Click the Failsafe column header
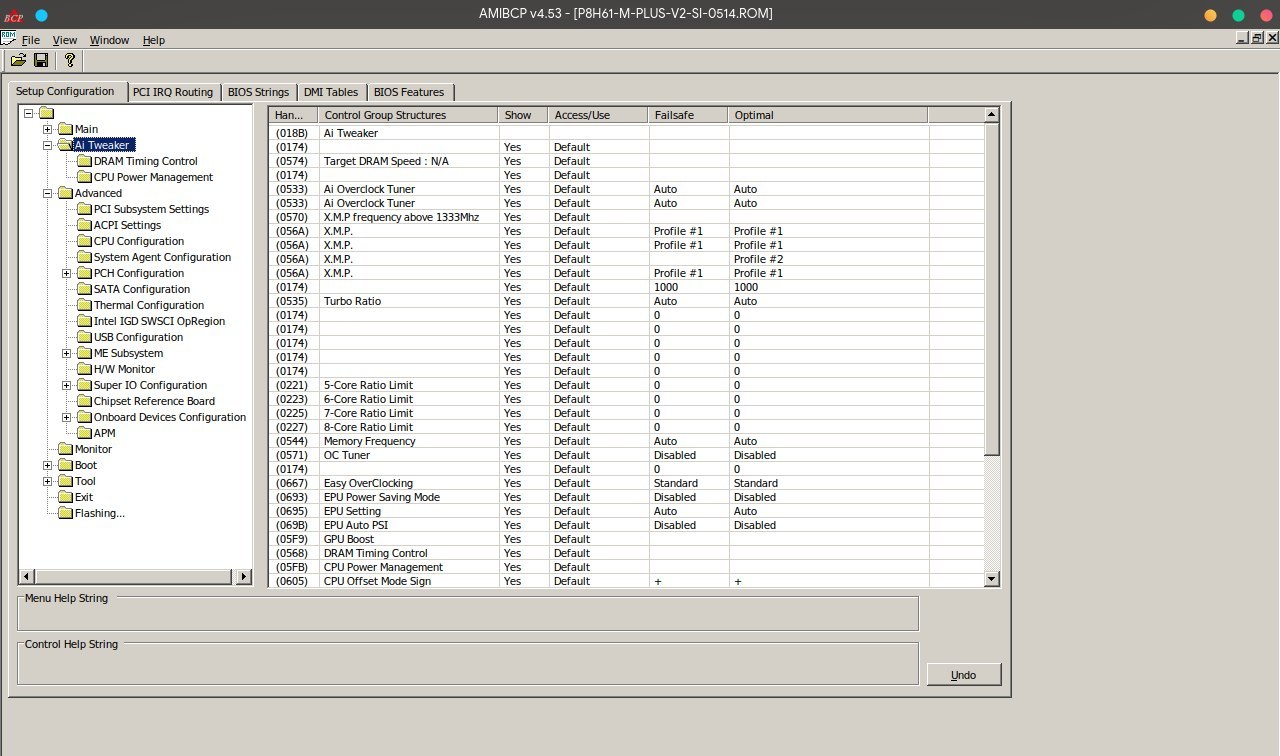Screen dimensions: 1280x756 click(x=688, y=115)
